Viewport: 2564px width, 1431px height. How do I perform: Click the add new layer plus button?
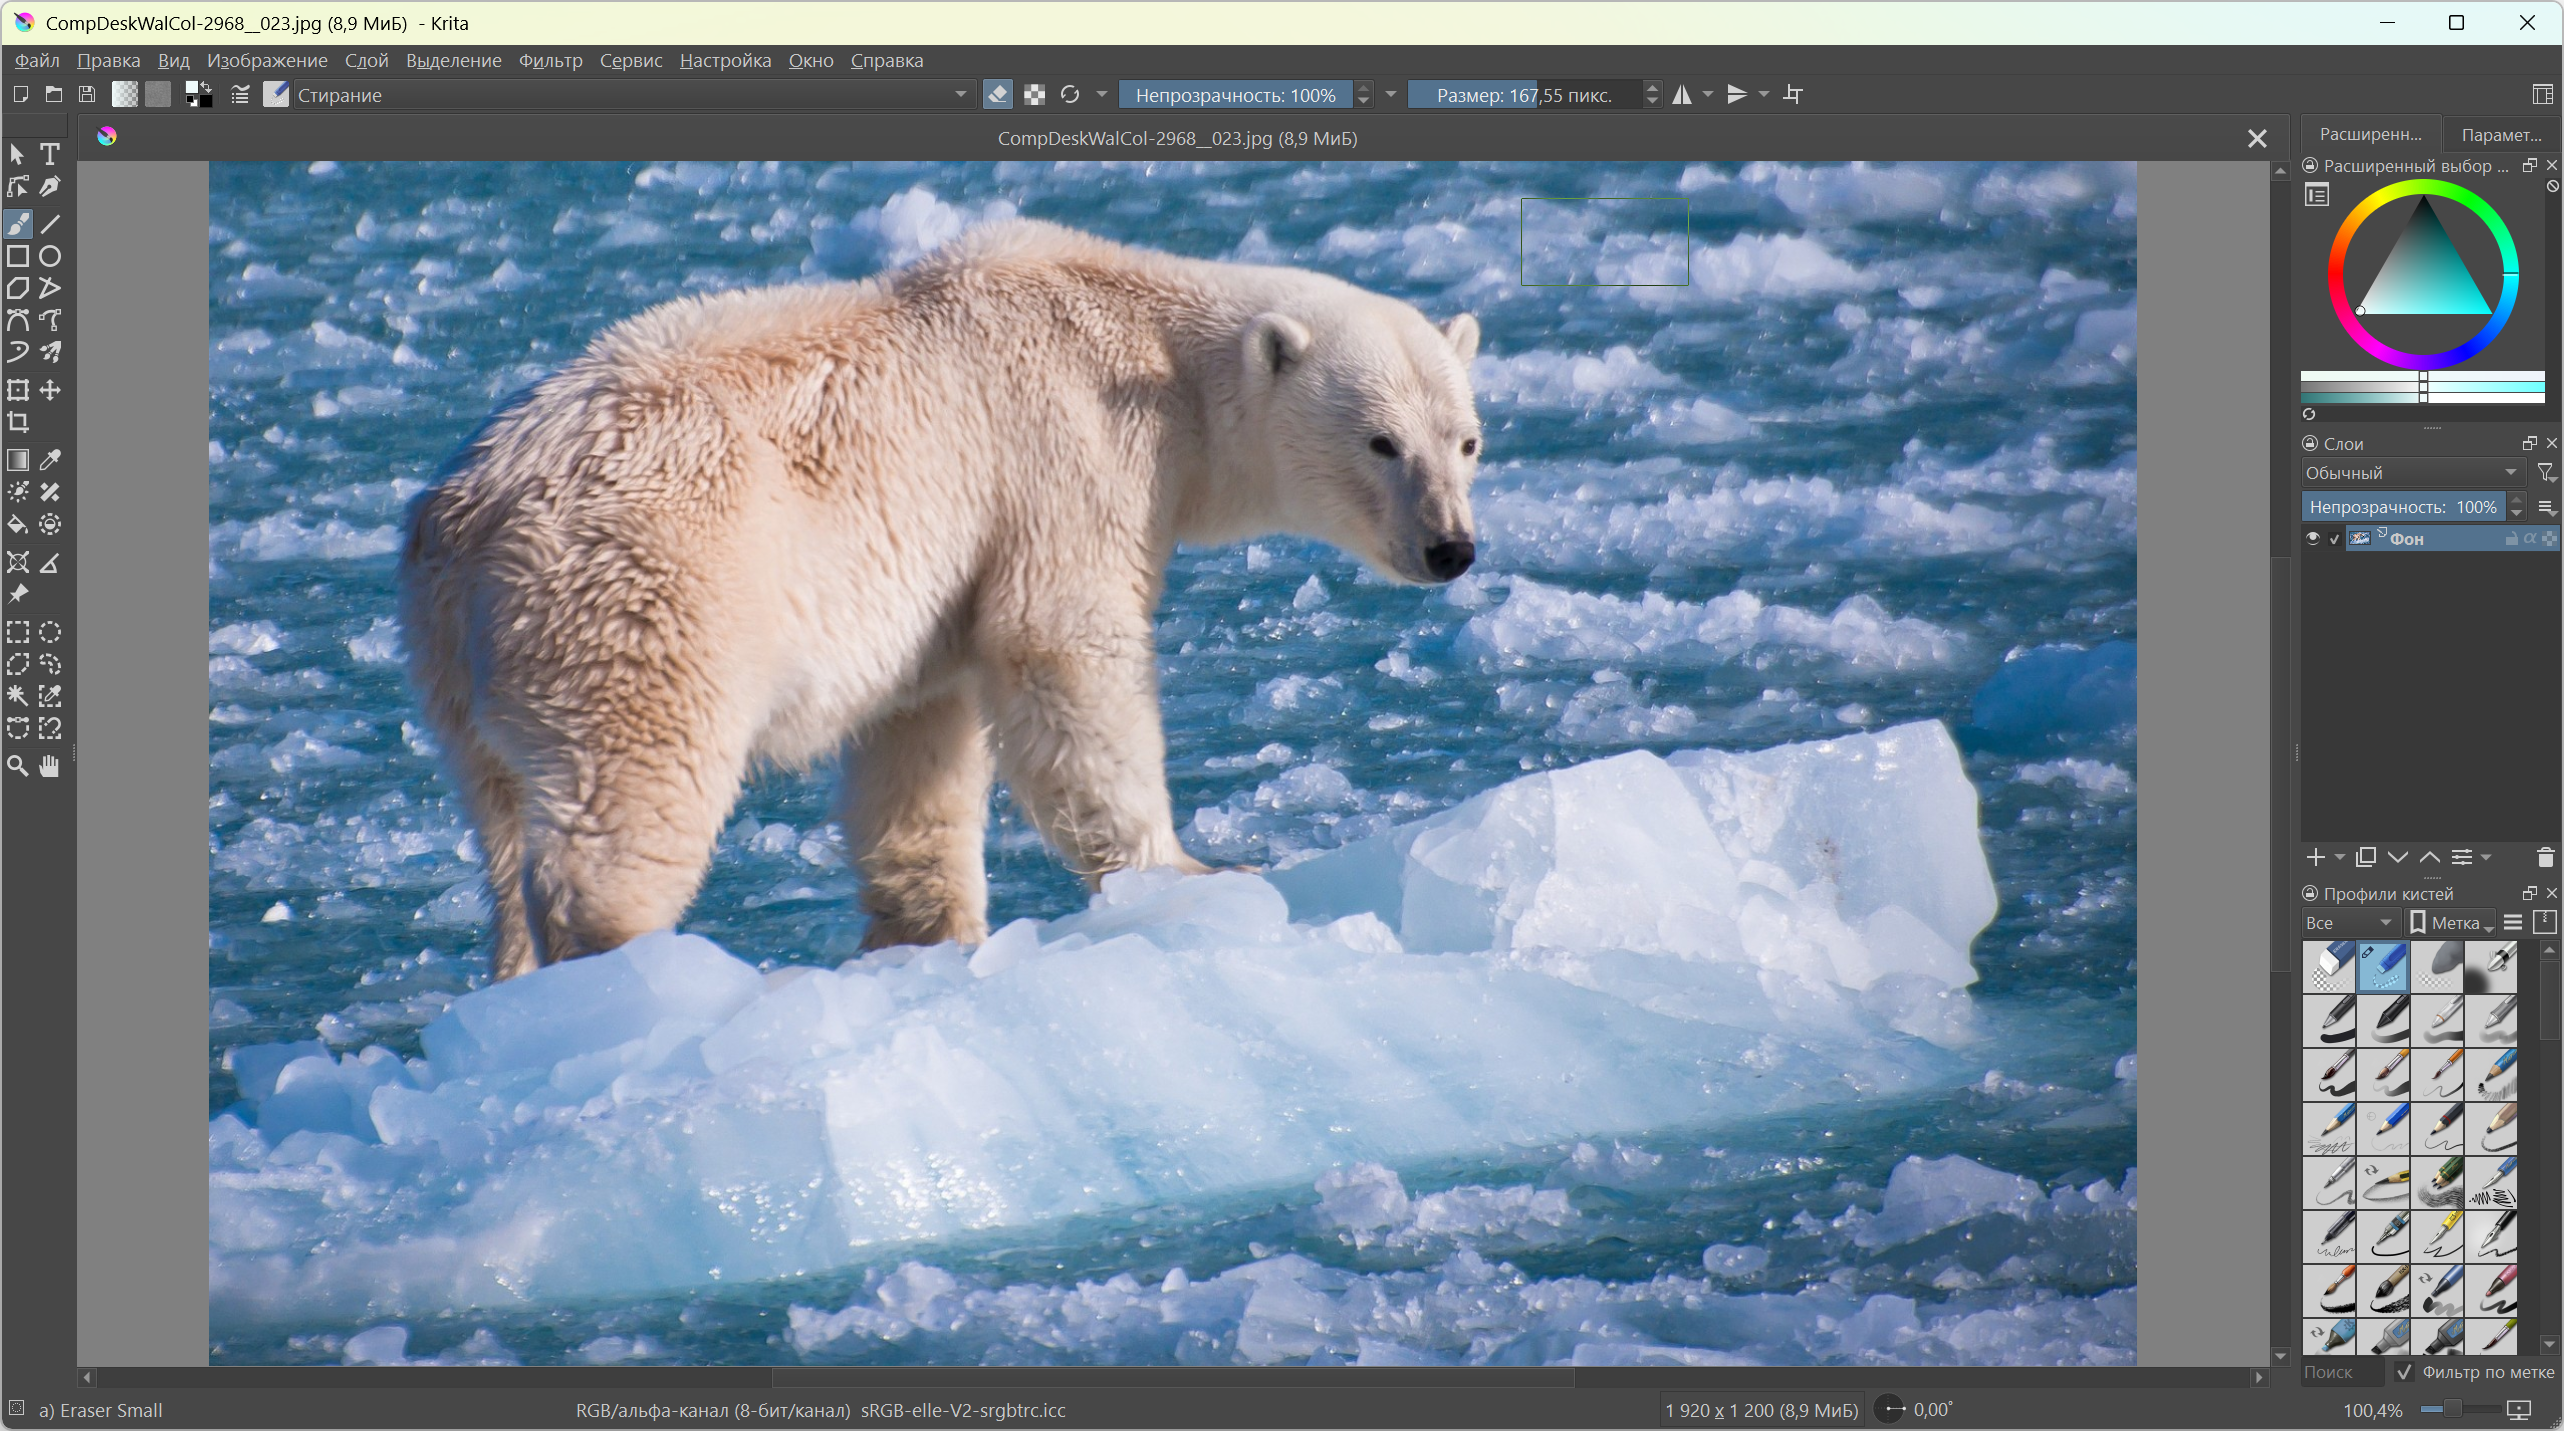pyautogui.click(x=2315, y=857)
